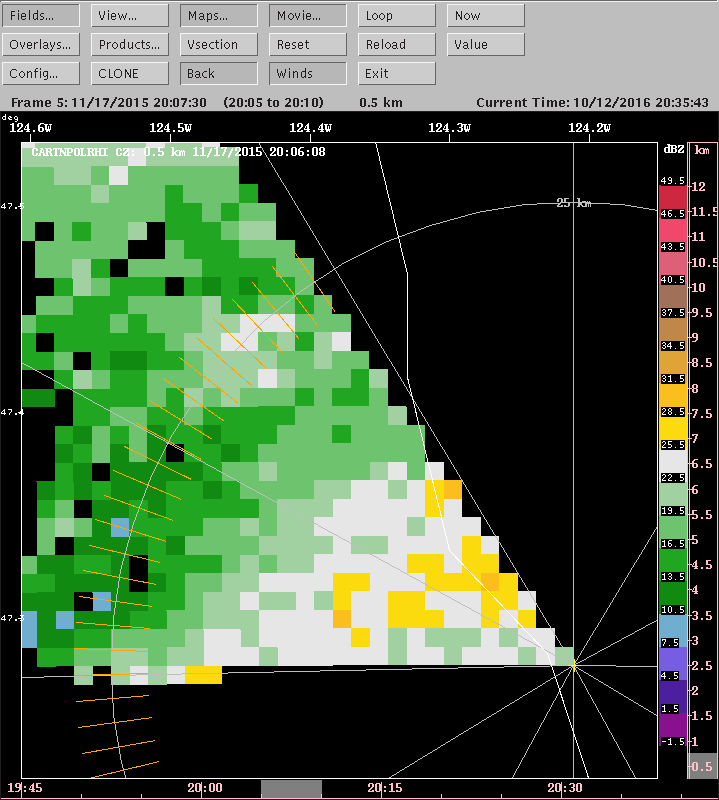
Task: Click the Vsection button
Action: point(219,45)
